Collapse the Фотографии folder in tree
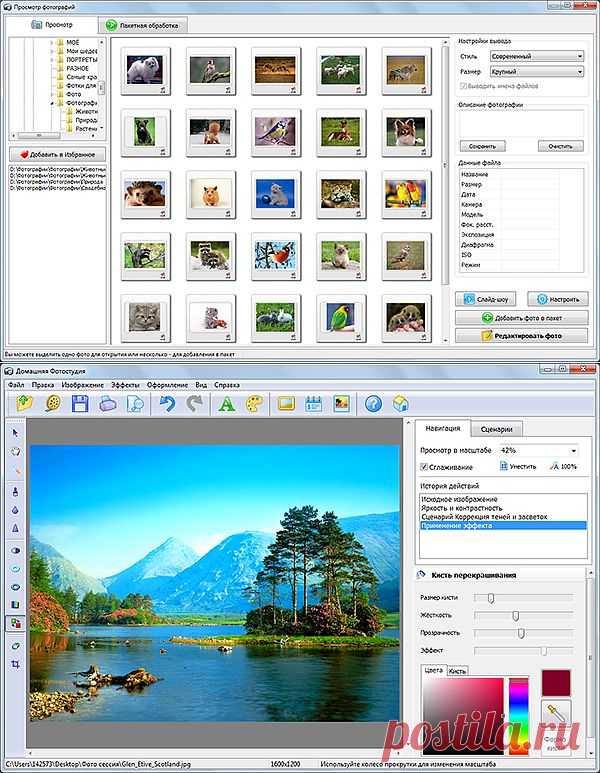Image resolution: width=600 pixels, height=773 pixels. tap(52, 103)
